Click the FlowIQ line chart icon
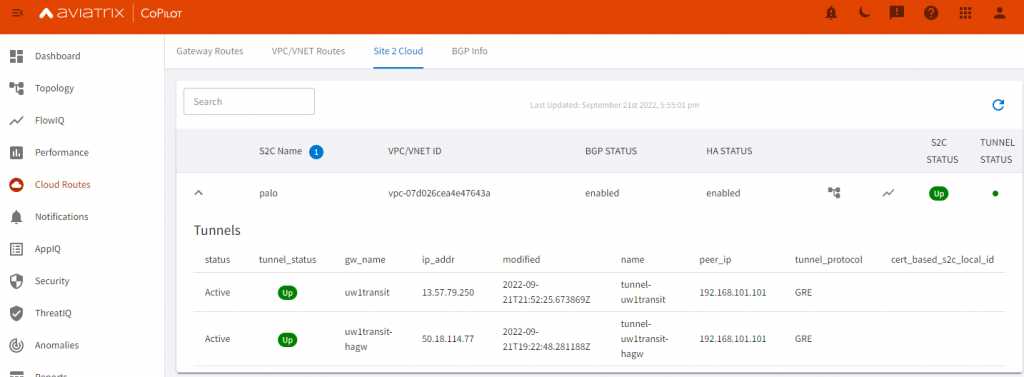Screen dimensions: 1024x377 (16, 120)
